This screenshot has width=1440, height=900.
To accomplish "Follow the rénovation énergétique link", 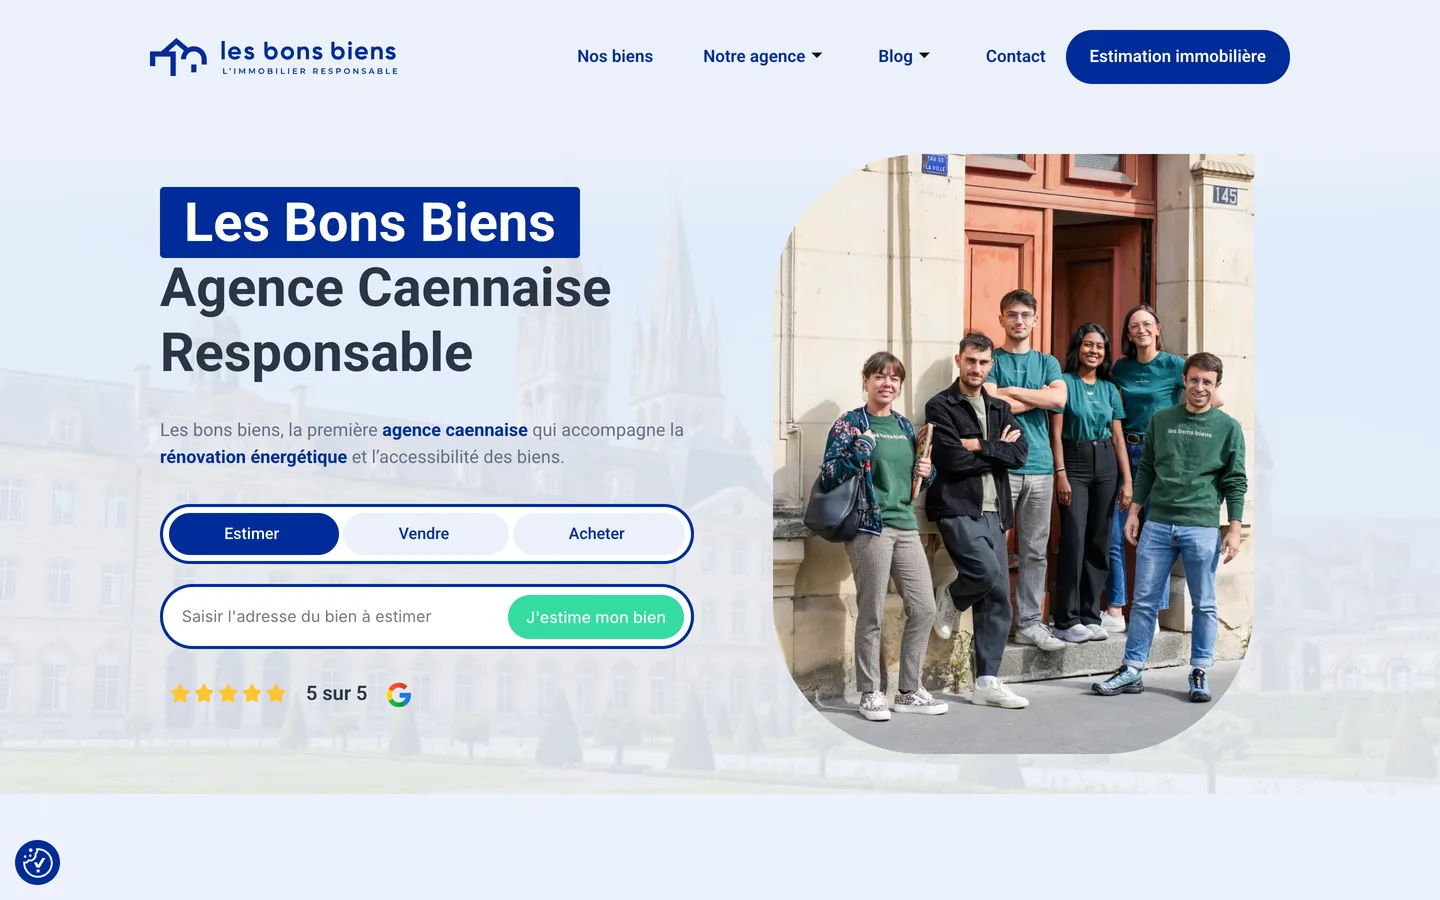I will pyautogui.click(x=254, y=457).
